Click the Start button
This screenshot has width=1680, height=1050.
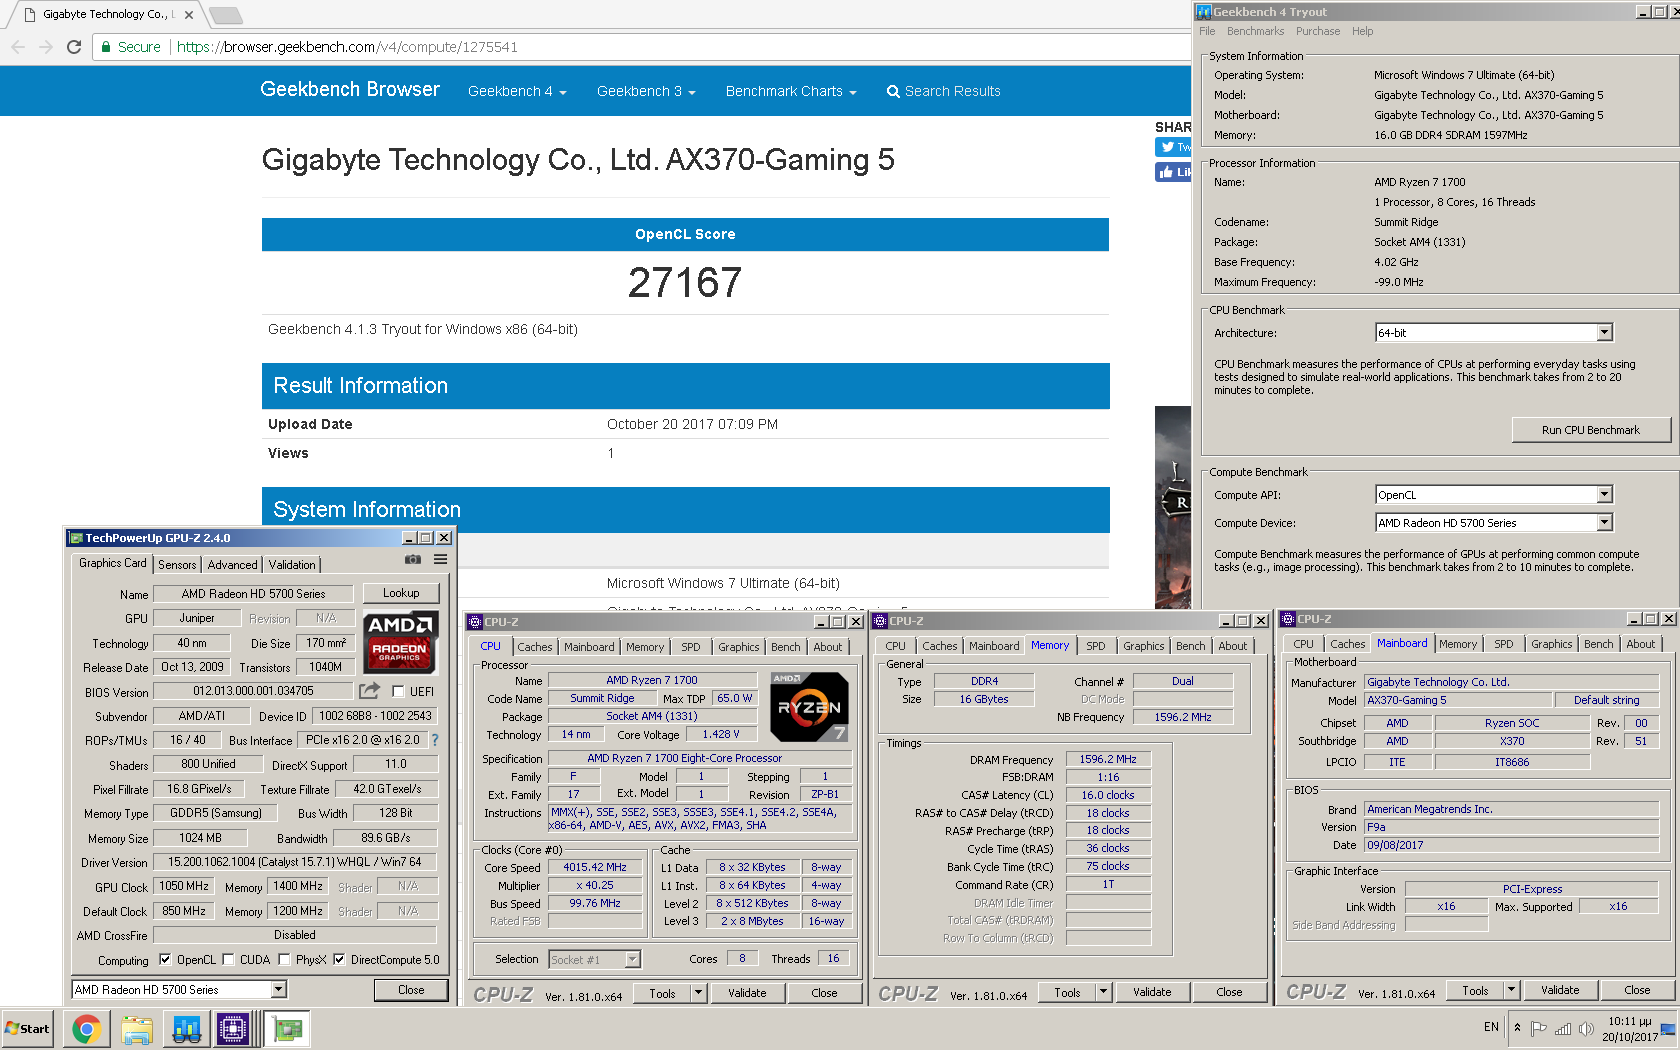pyautogui.click(x=28, y=1029)
